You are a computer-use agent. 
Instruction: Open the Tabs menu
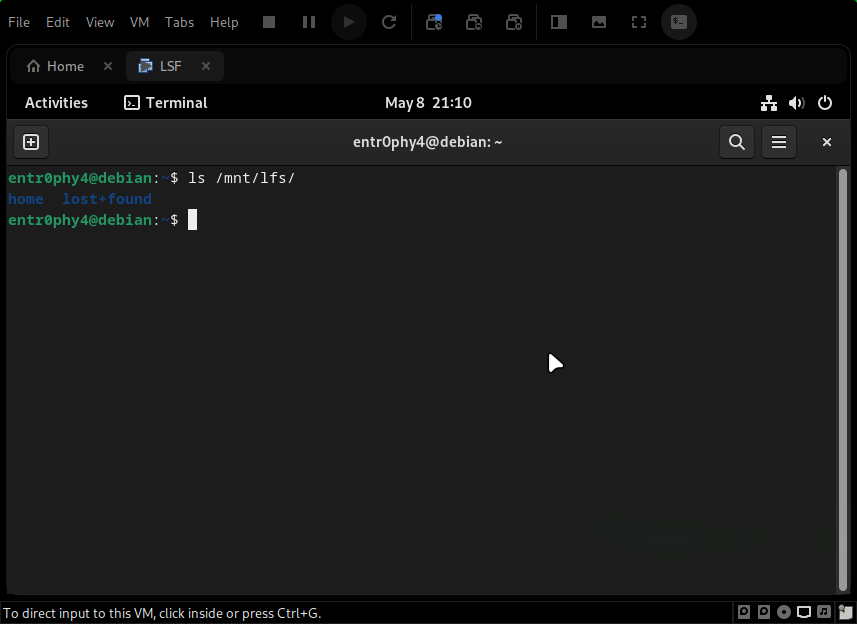[x=179, y=22]
